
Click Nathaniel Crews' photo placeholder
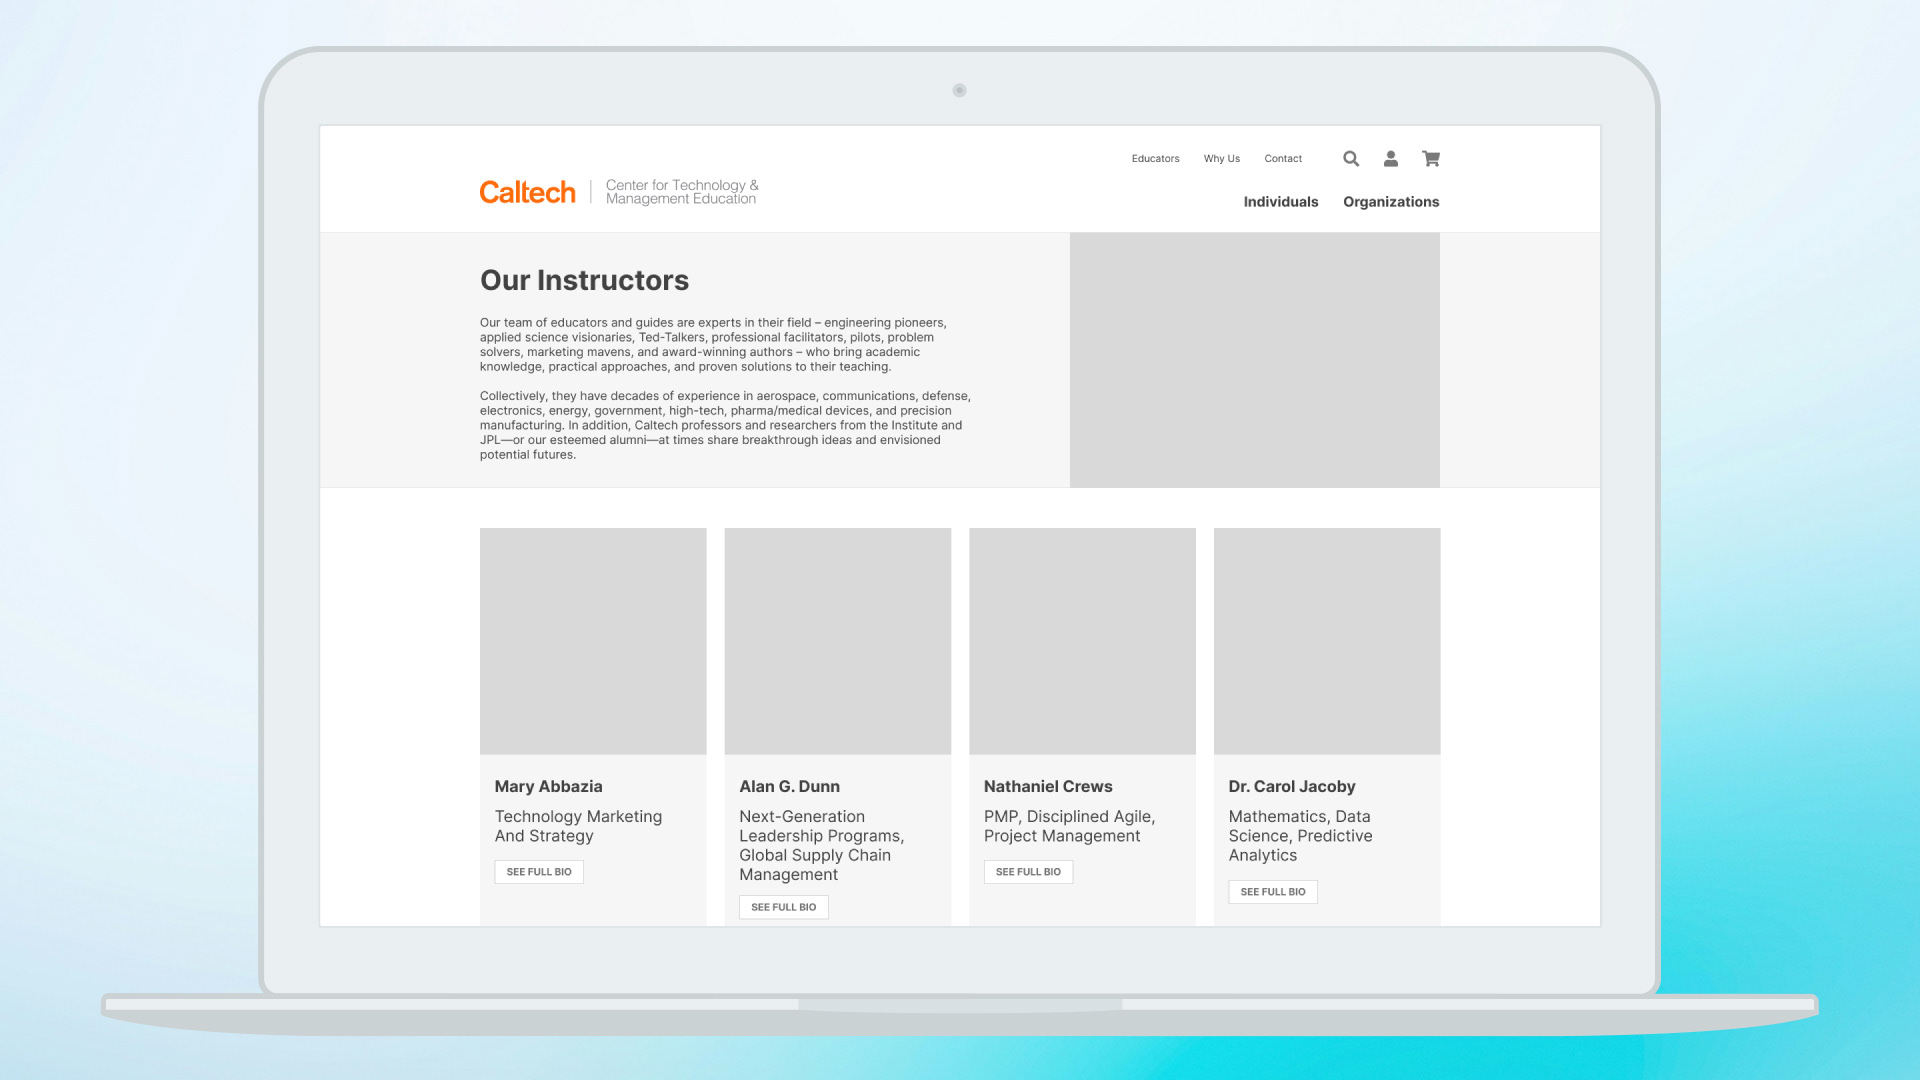pos(1082,641)
